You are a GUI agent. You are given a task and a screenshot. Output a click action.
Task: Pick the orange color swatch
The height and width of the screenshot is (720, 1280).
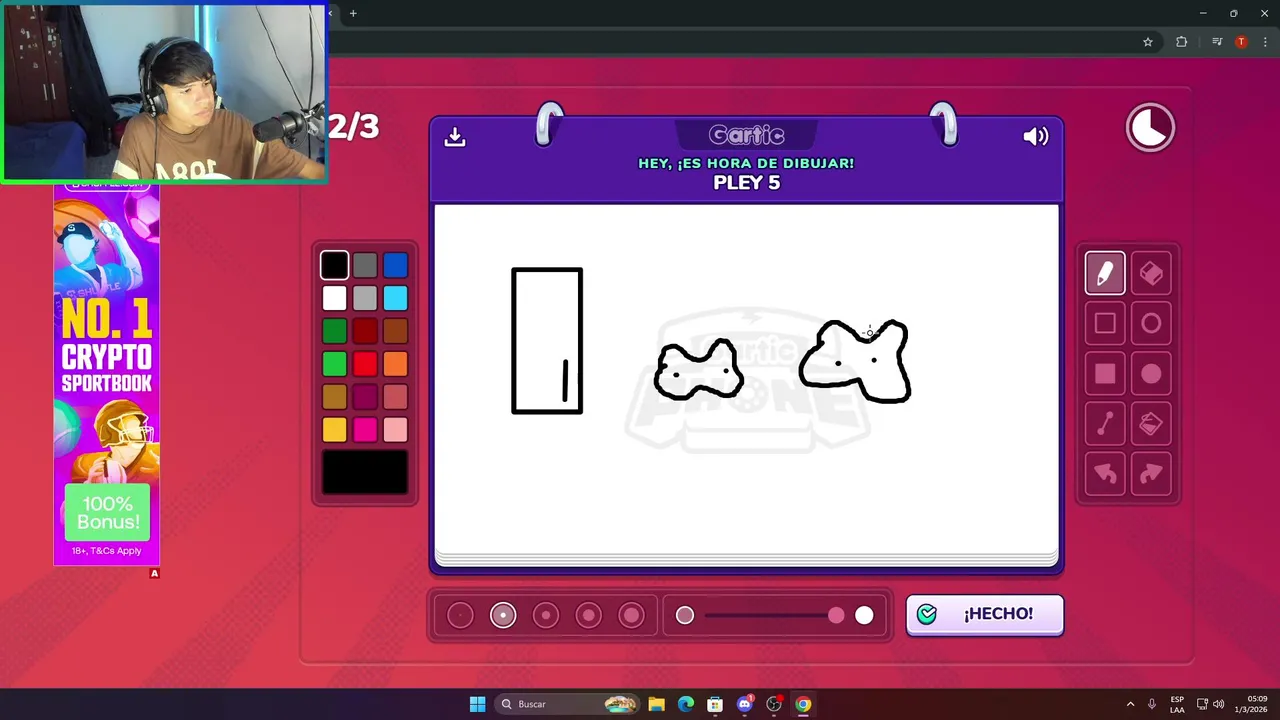click(395, 364)
